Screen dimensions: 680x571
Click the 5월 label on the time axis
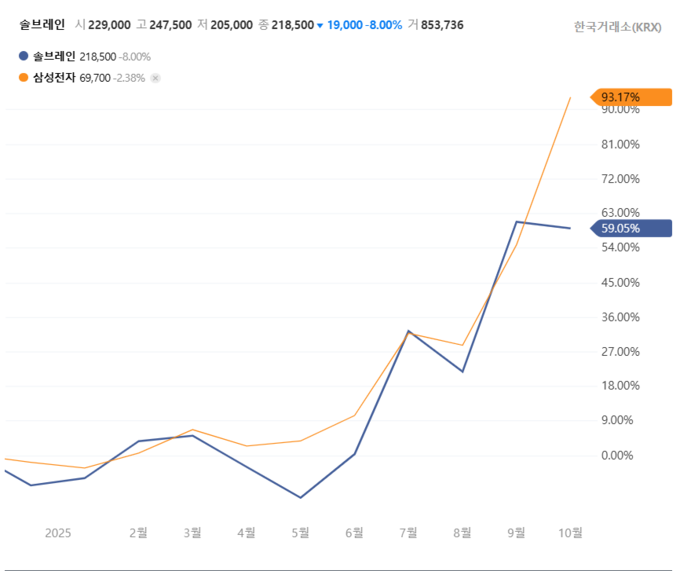pyautogui.click(x=300, y=533)
